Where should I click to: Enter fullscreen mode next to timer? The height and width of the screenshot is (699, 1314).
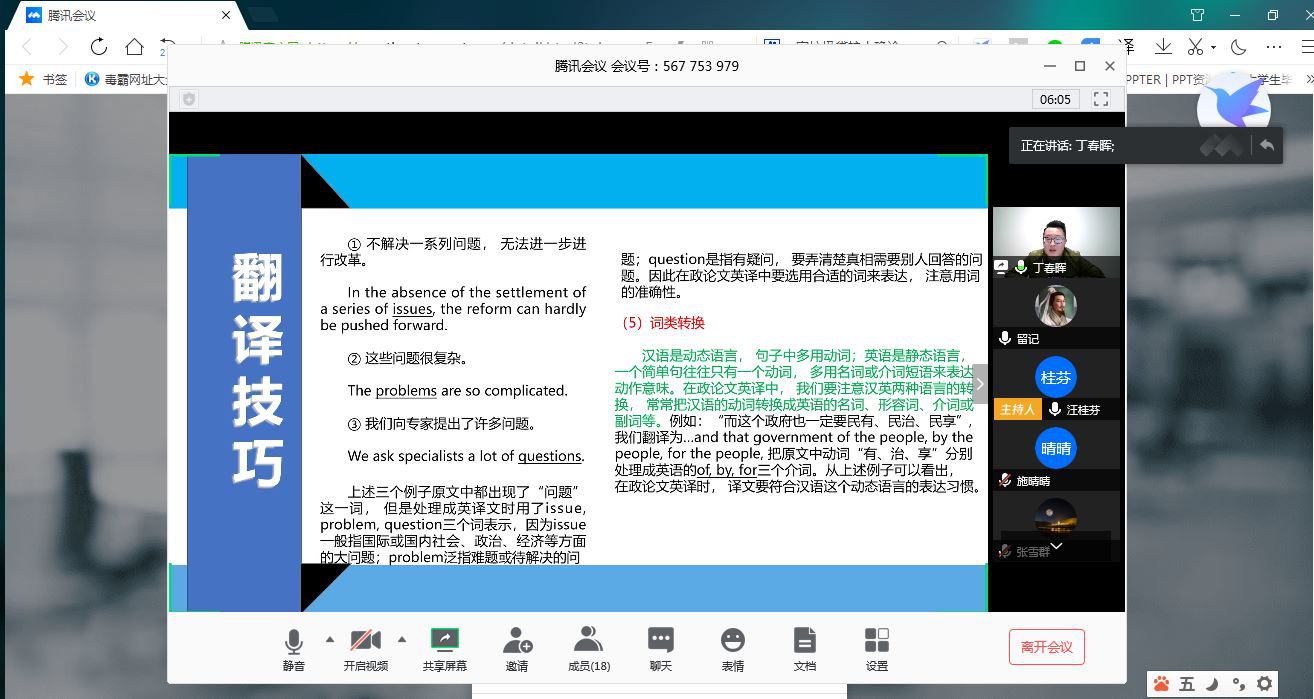(1101, 99)
